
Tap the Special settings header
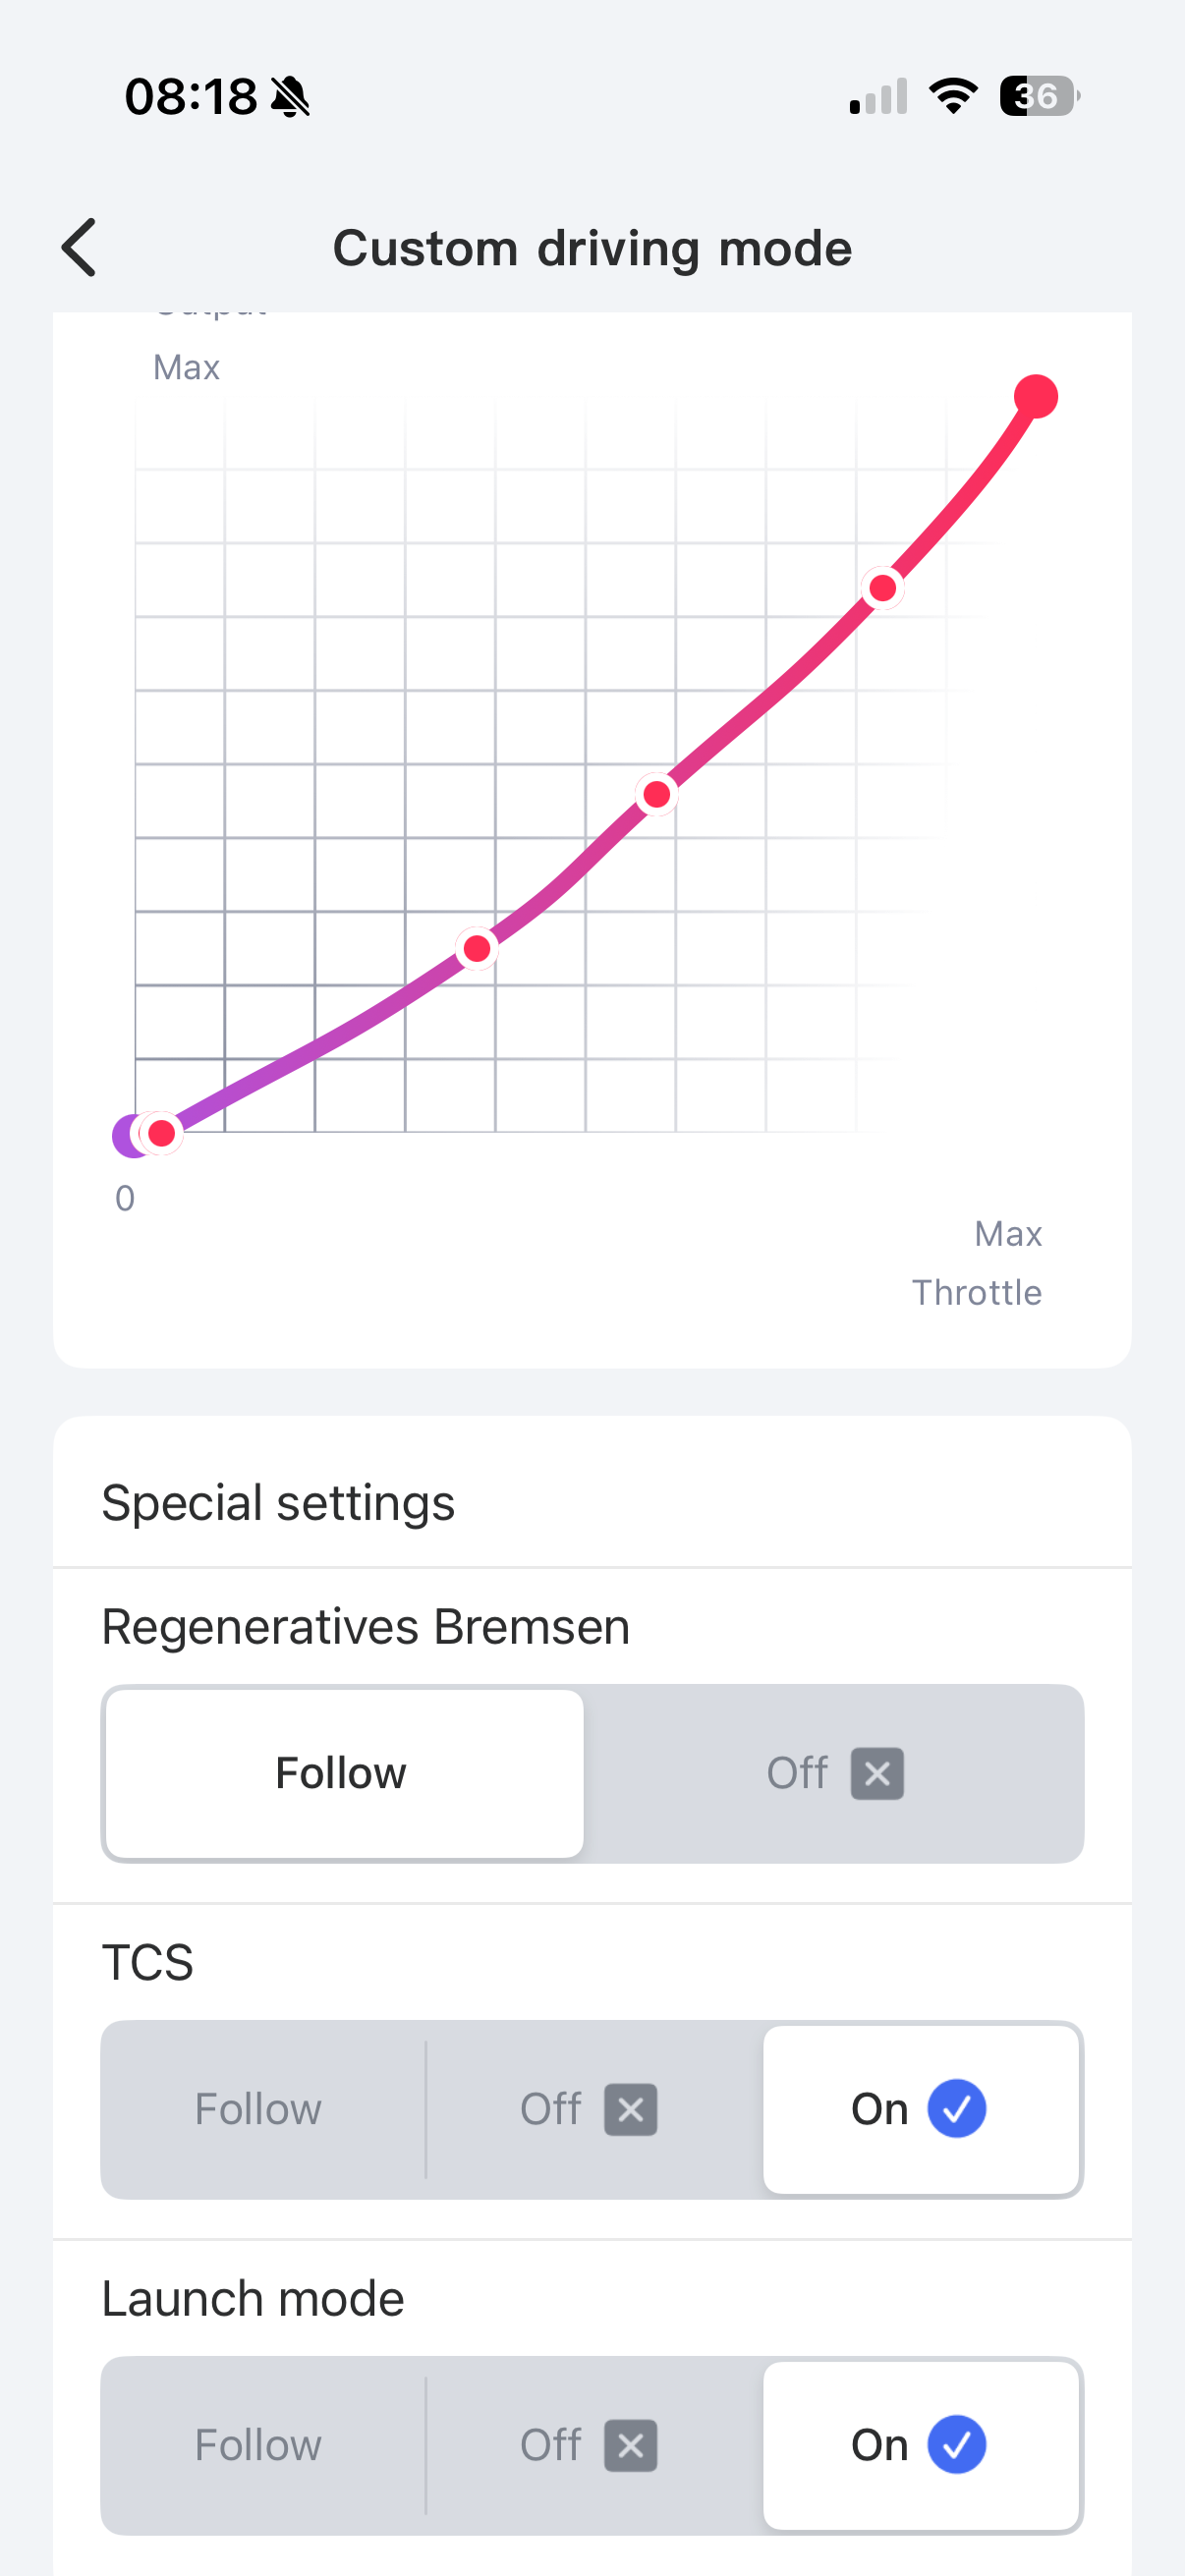coord(278,1502)
